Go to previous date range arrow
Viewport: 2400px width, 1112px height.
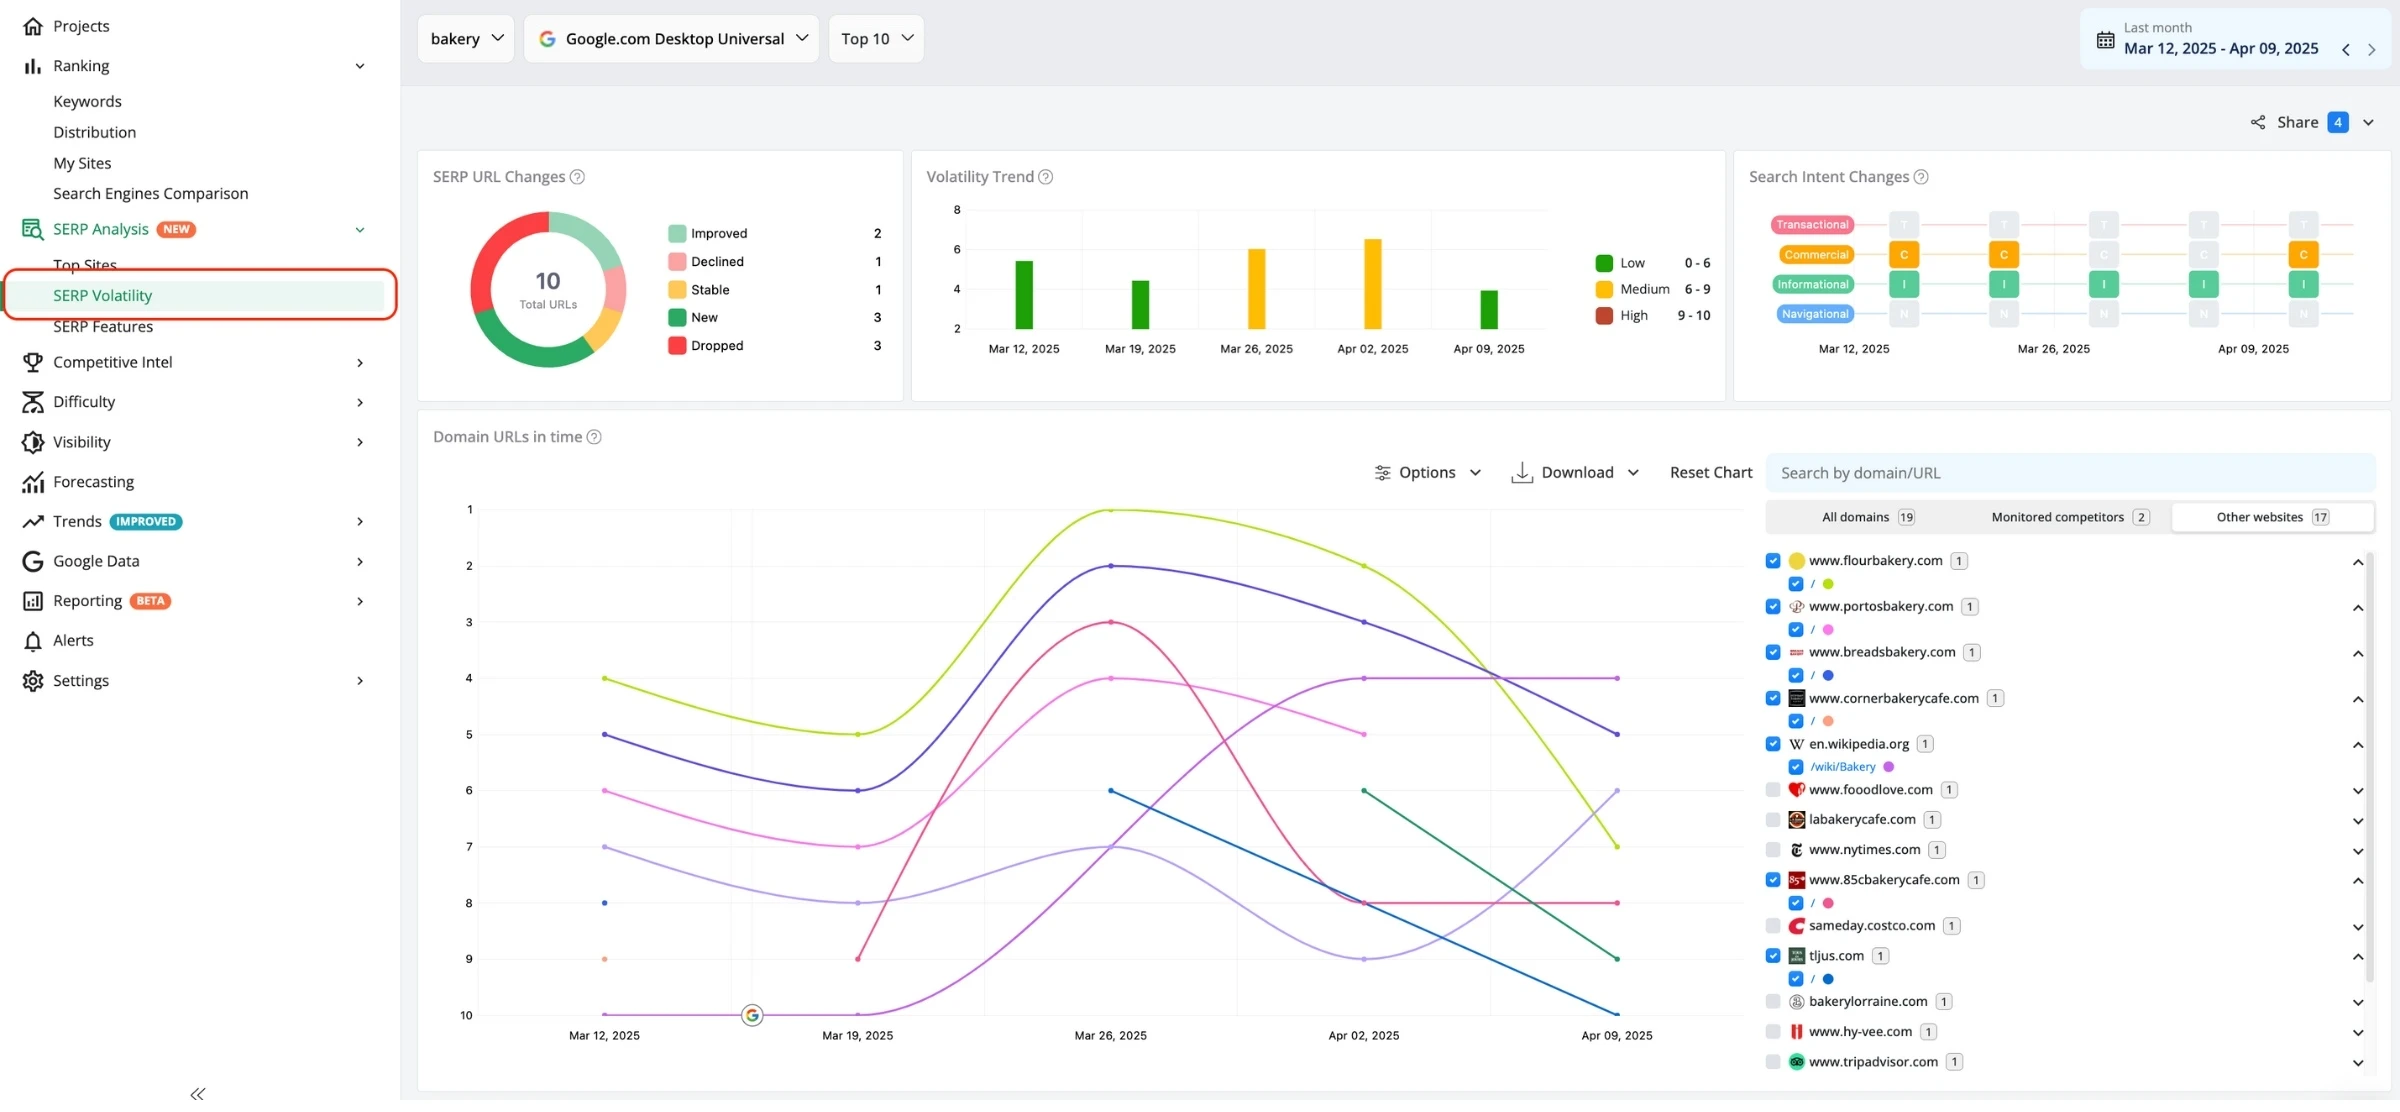click(2346, 49)
